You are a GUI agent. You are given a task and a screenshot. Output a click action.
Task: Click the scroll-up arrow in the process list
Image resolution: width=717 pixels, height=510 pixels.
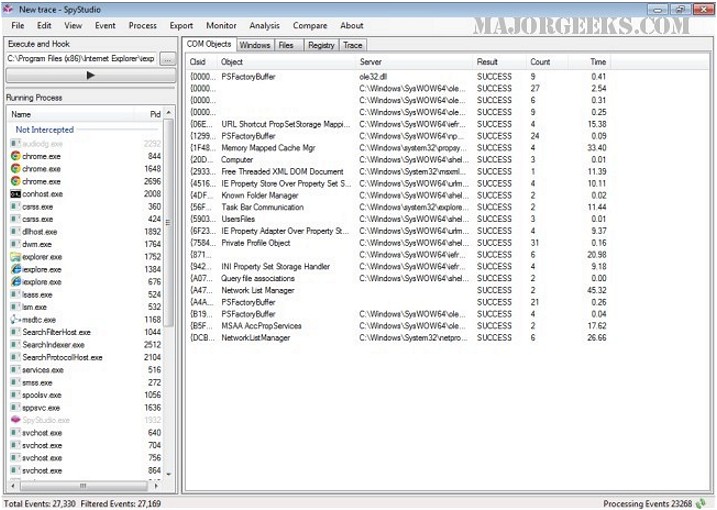[x=169, y=113]
